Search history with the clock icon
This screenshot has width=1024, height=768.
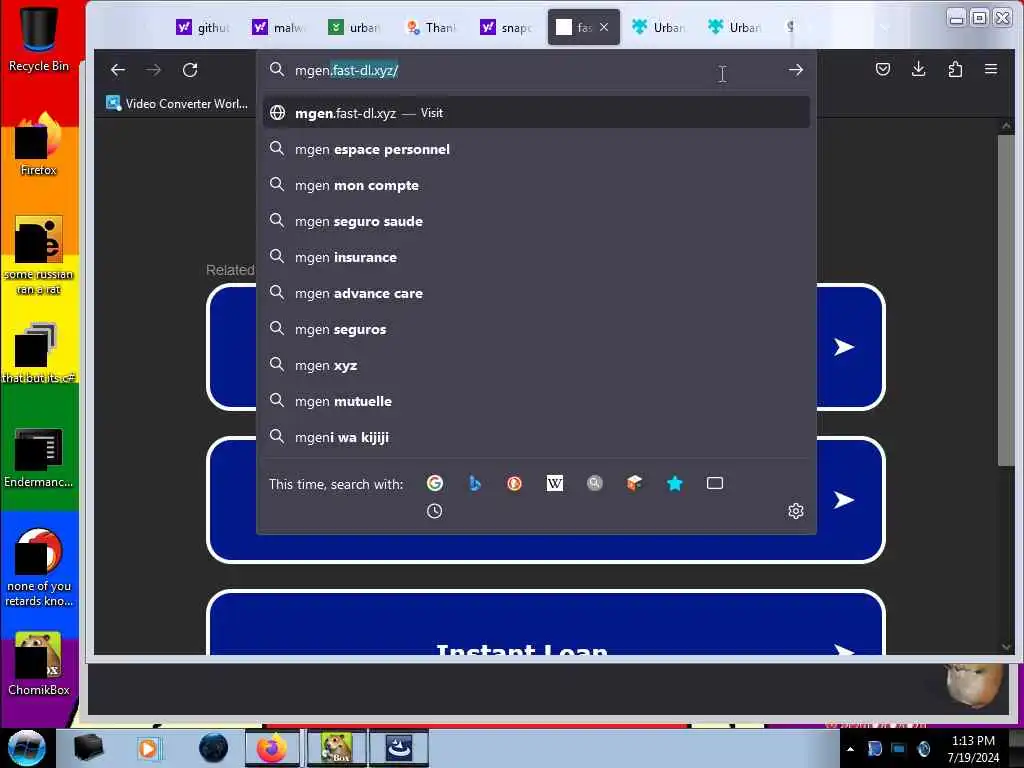coord(434,511)
